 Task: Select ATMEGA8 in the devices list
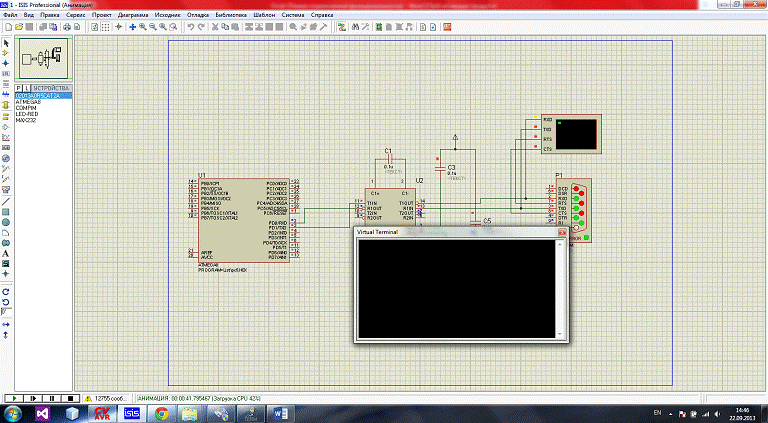point(28,102)
